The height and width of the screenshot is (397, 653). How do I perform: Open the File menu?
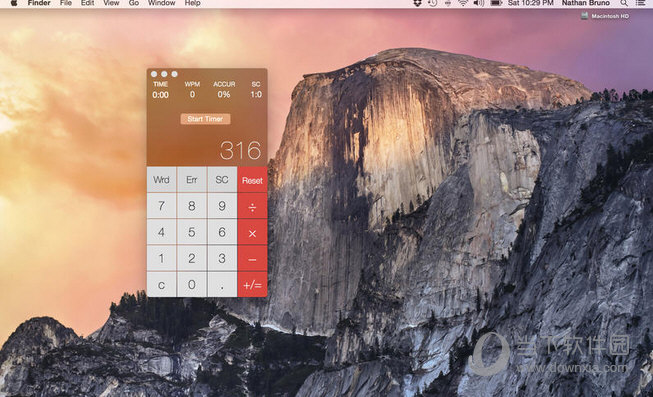tap(66, 3)
